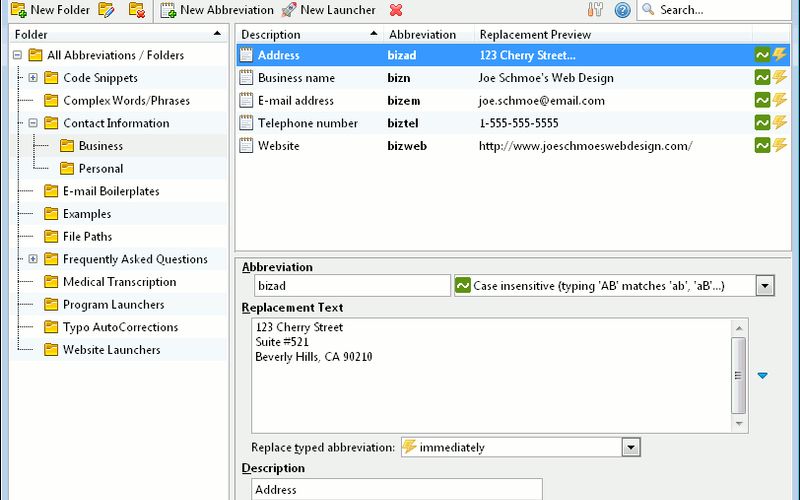Click green case icon in Telephone number row
The height and width of the screenshot is (500, 800).
coord(762,123)
